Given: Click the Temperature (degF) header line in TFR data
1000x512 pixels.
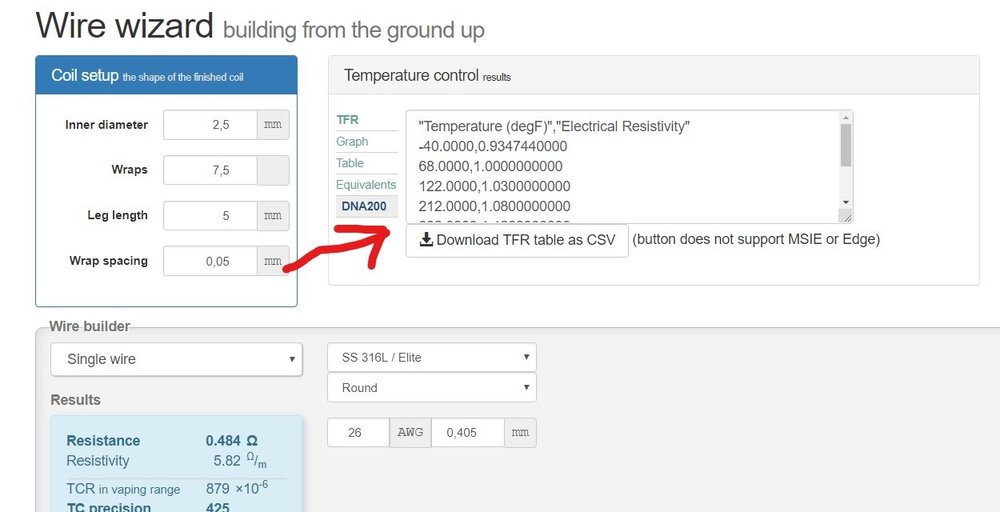Looking at the screenshot, I should [x=554, y=126].
